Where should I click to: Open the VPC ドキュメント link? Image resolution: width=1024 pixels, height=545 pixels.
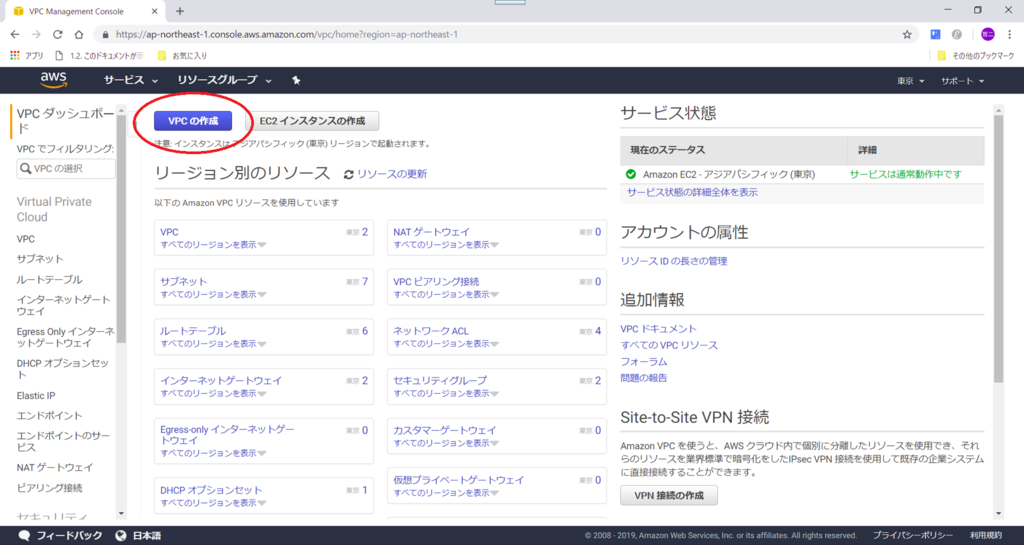pos(658,329)
